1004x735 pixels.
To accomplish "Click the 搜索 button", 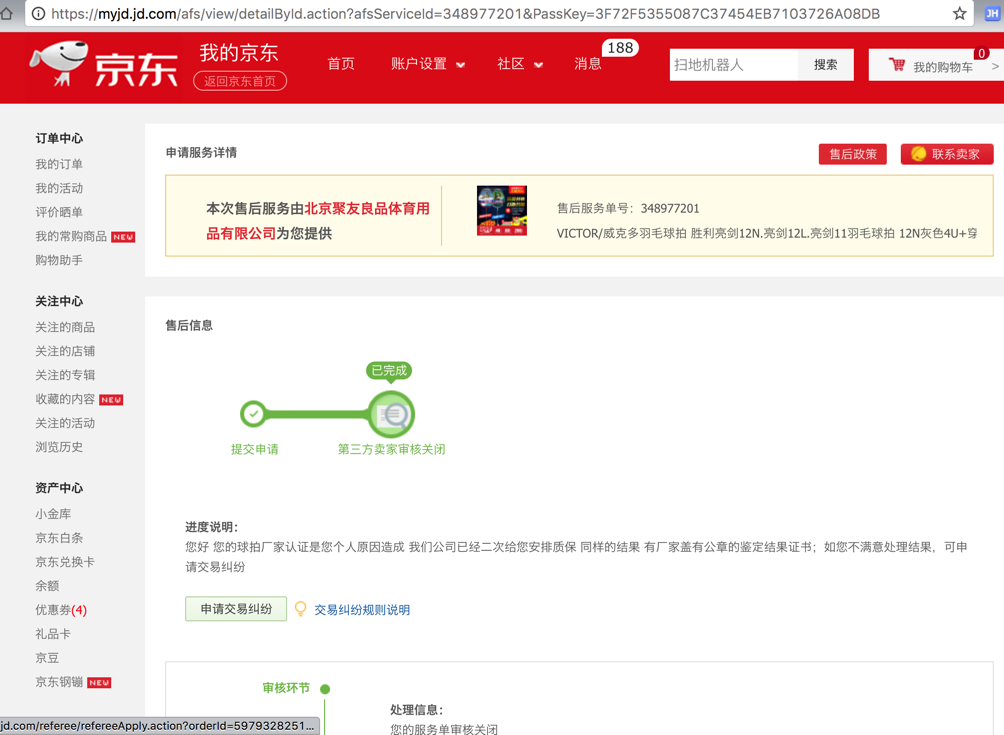I will point(825,65).
